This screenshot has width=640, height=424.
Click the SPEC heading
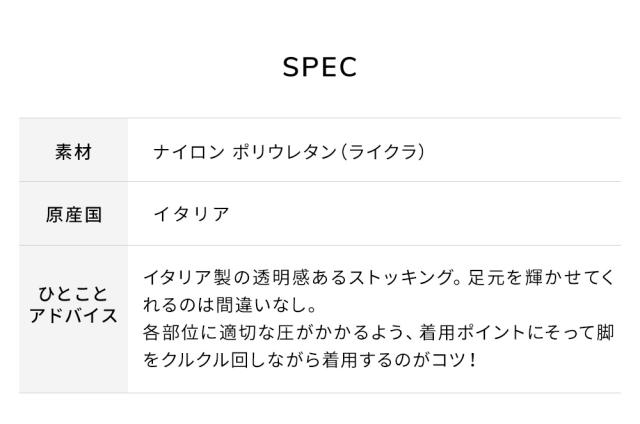tap(320, 67)
